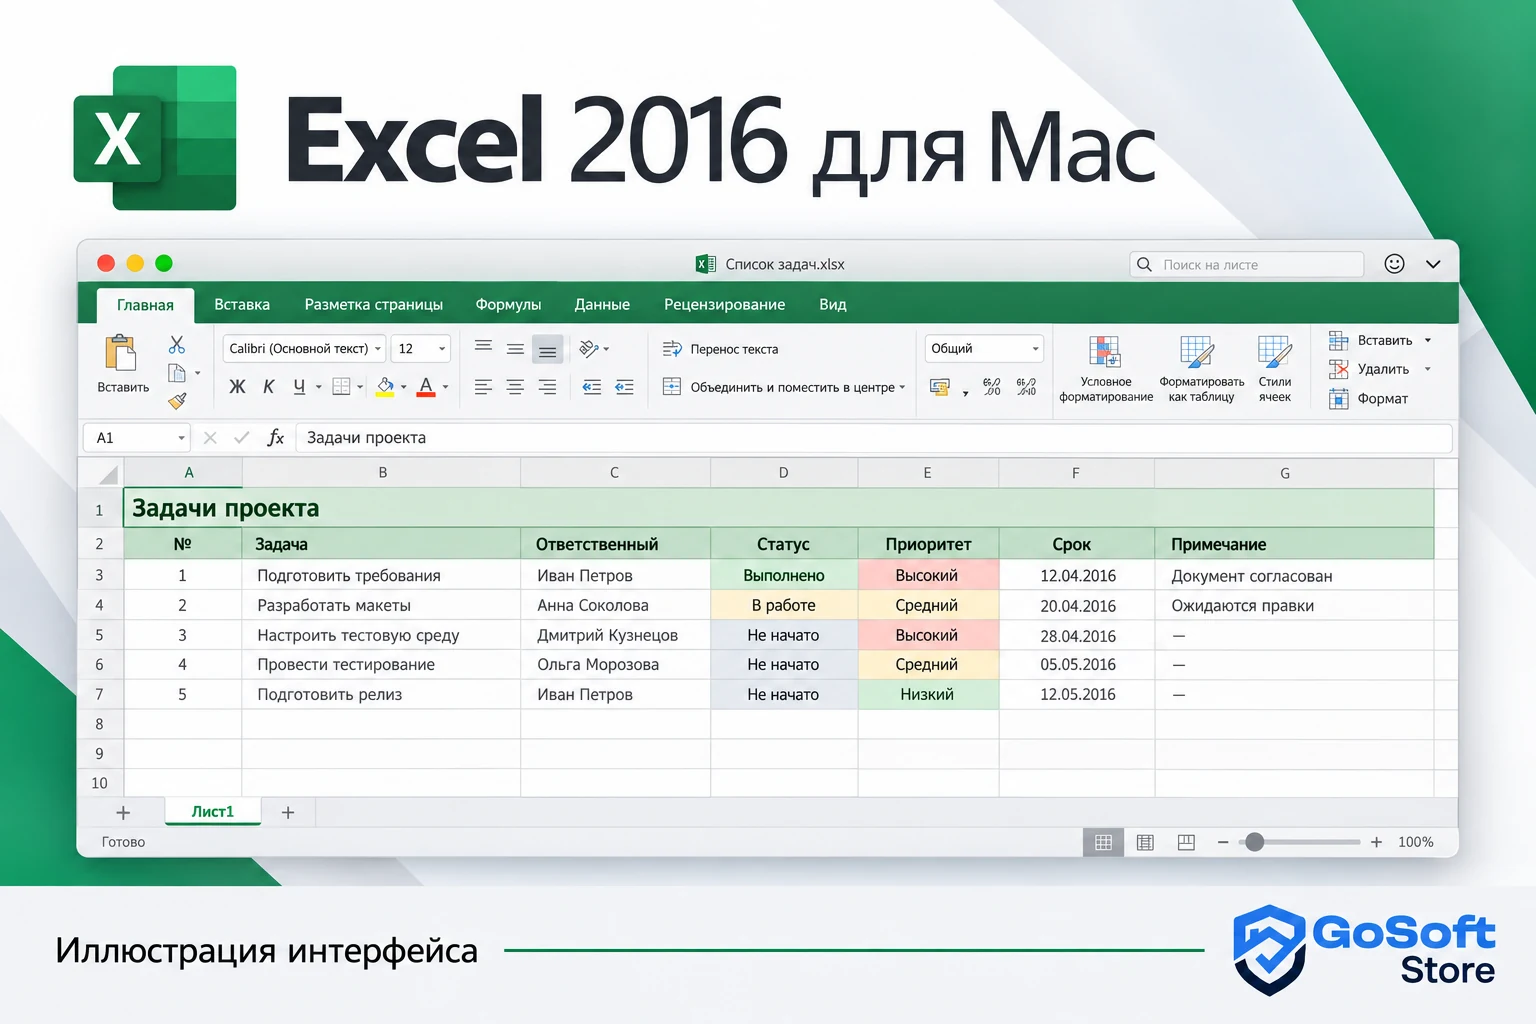Select the Format Painter brush icon
This screenshot has height=1024, width=1536.
(x=177, y=401)
